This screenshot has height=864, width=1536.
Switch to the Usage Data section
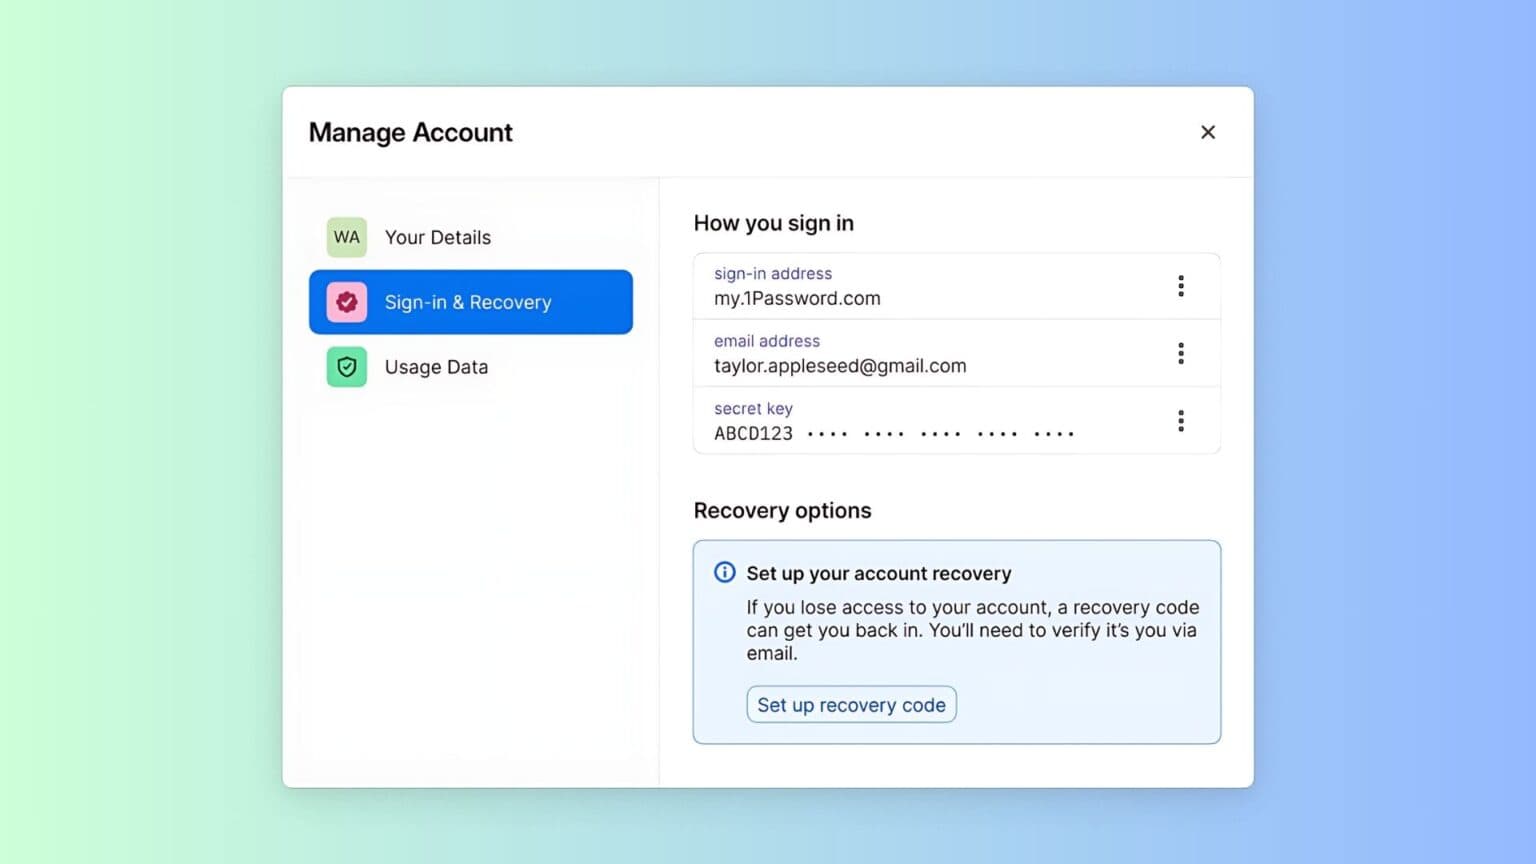pyautogui.click(x=436, y=367)
